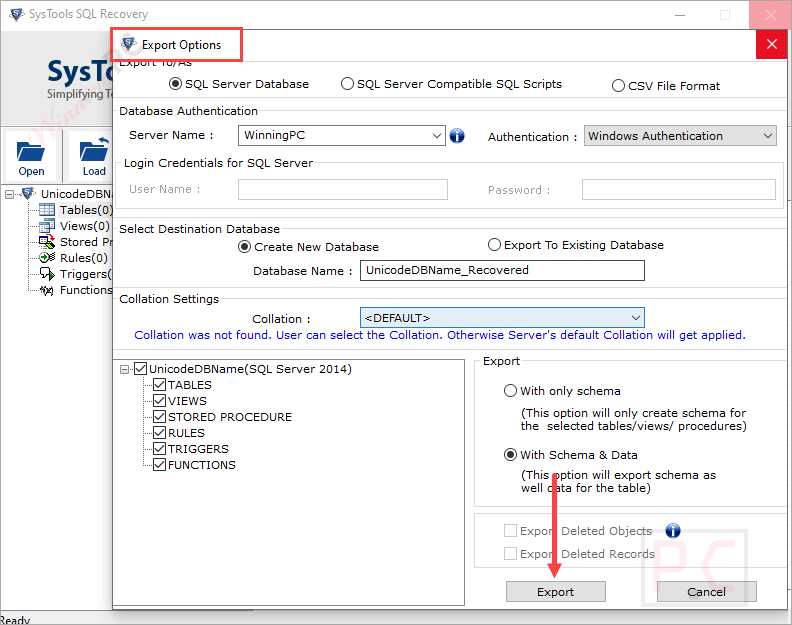
Task: Close the SysTools SQL Recovery main window
Action: pos(770,15)
